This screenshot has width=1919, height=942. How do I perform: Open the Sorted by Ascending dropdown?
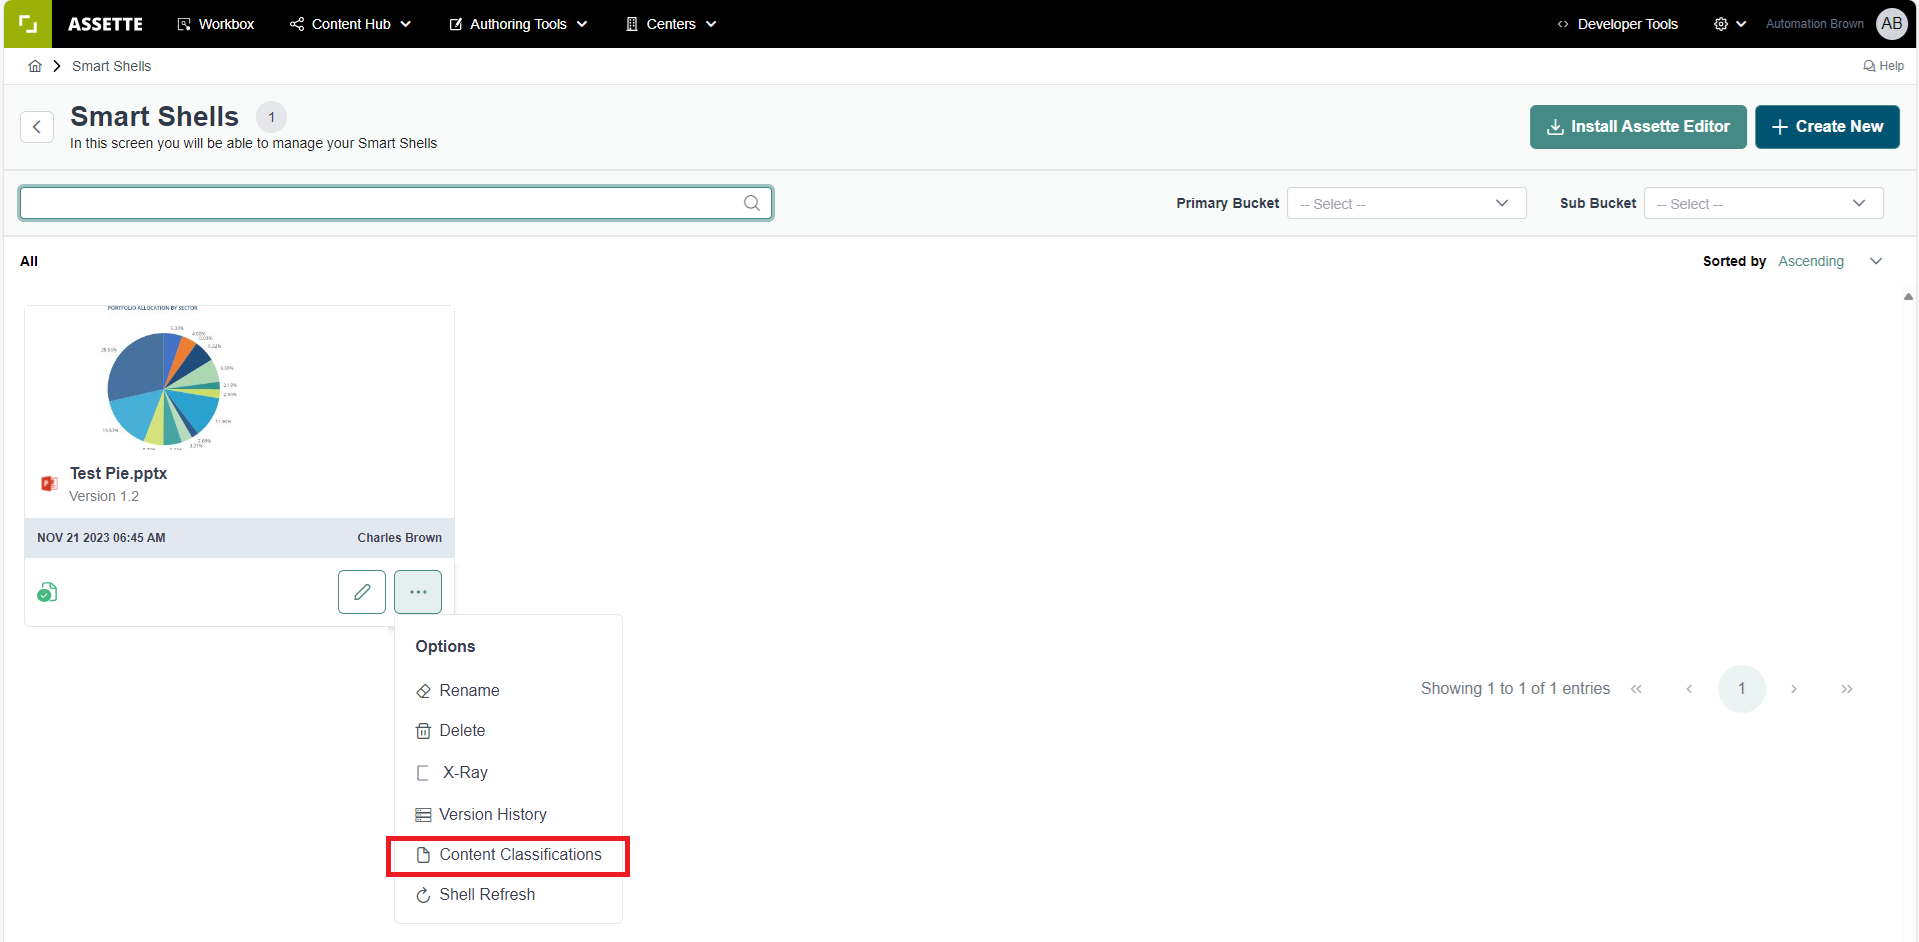point(1830,261)
